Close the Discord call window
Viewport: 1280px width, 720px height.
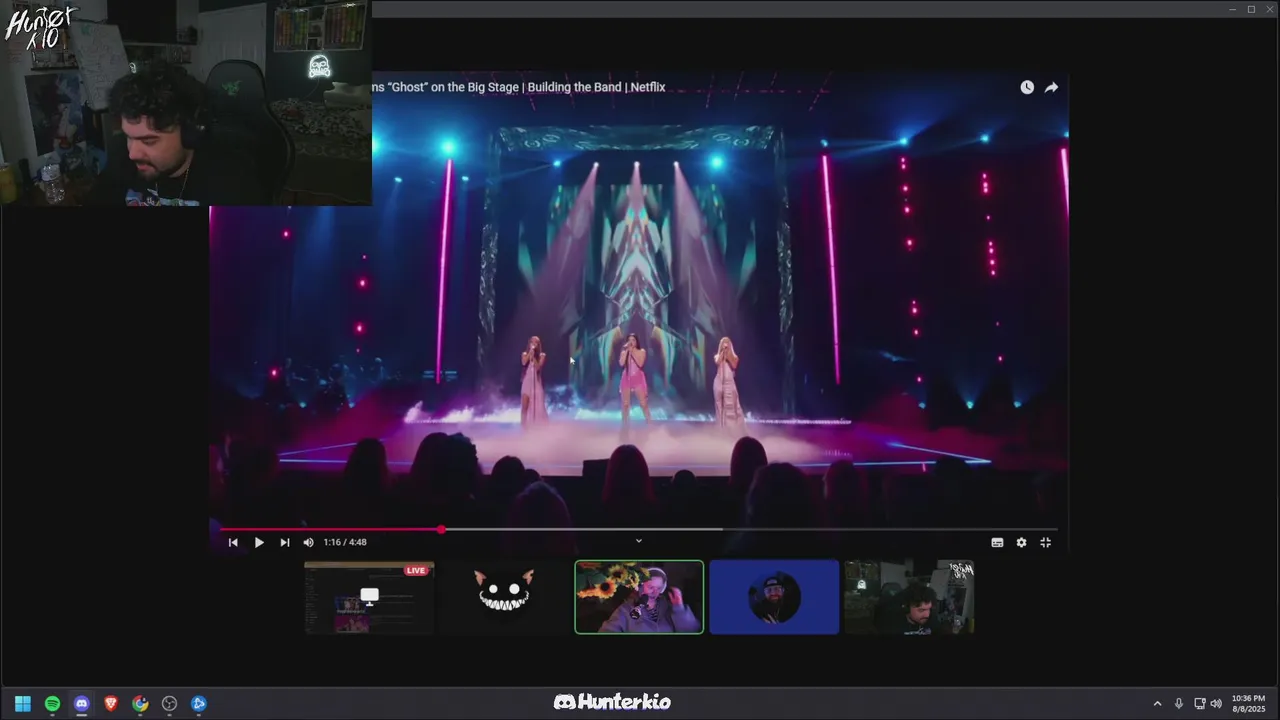[x=1269, y=9]
